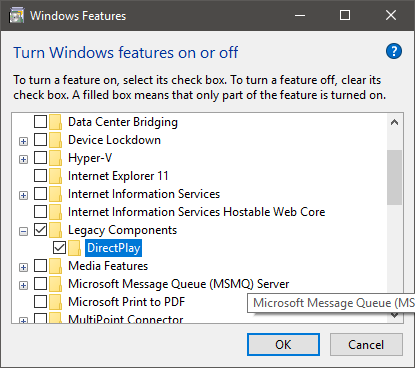Click the scrollbar up arrow

tap(395, 122)
